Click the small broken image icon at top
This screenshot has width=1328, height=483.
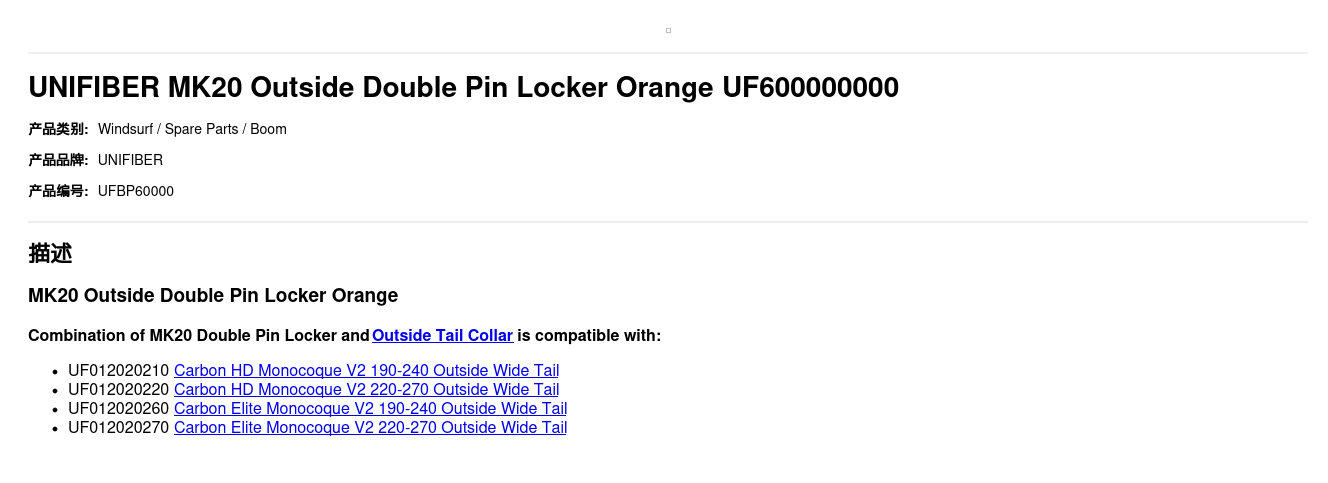click(x=668, y=31)
